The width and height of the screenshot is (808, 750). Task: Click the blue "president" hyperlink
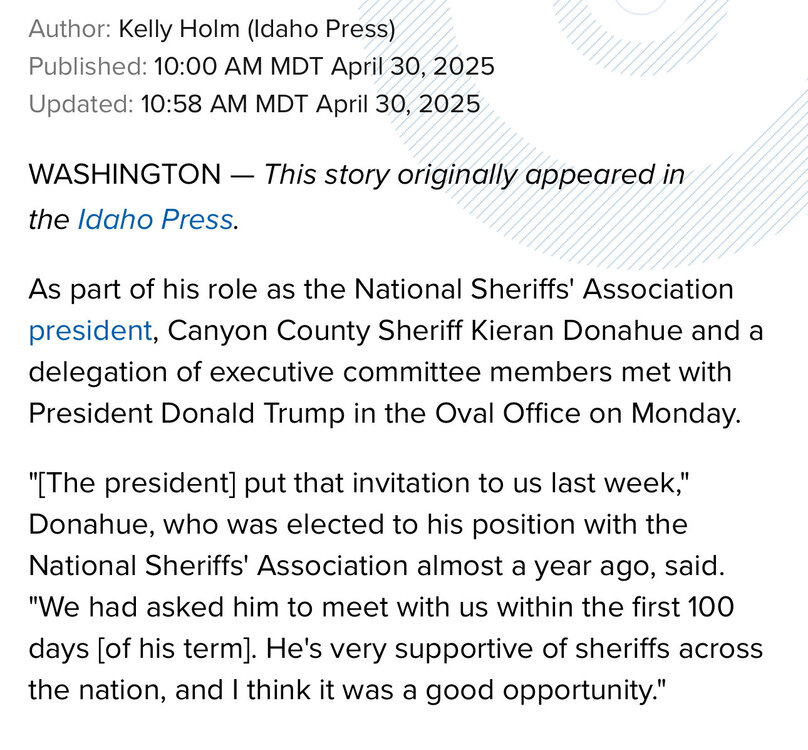coord(90,330)
